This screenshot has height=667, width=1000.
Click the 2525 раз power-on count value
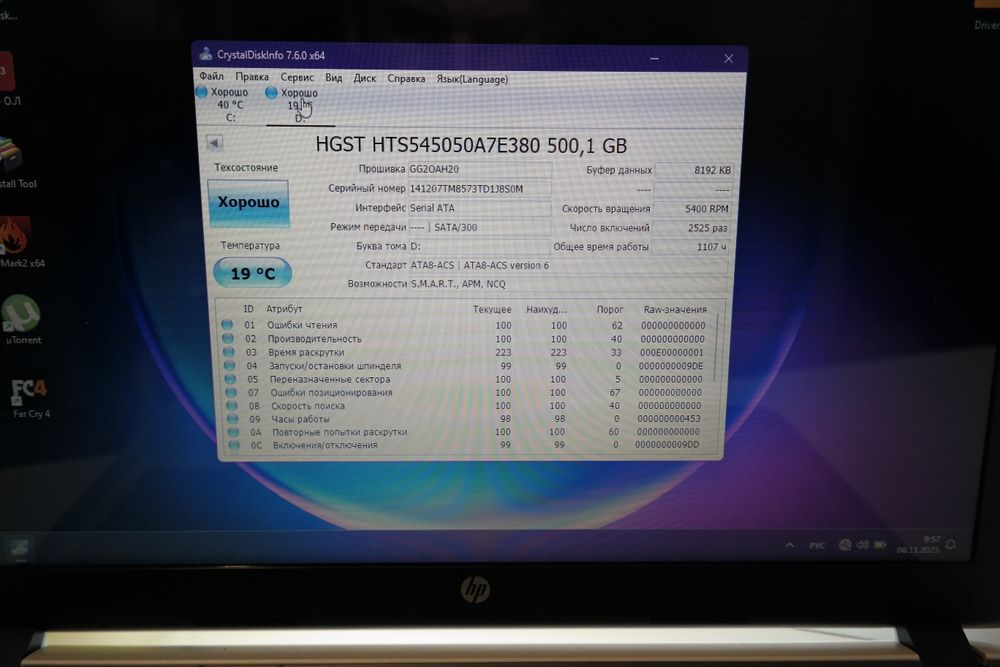tap(691, 228)
